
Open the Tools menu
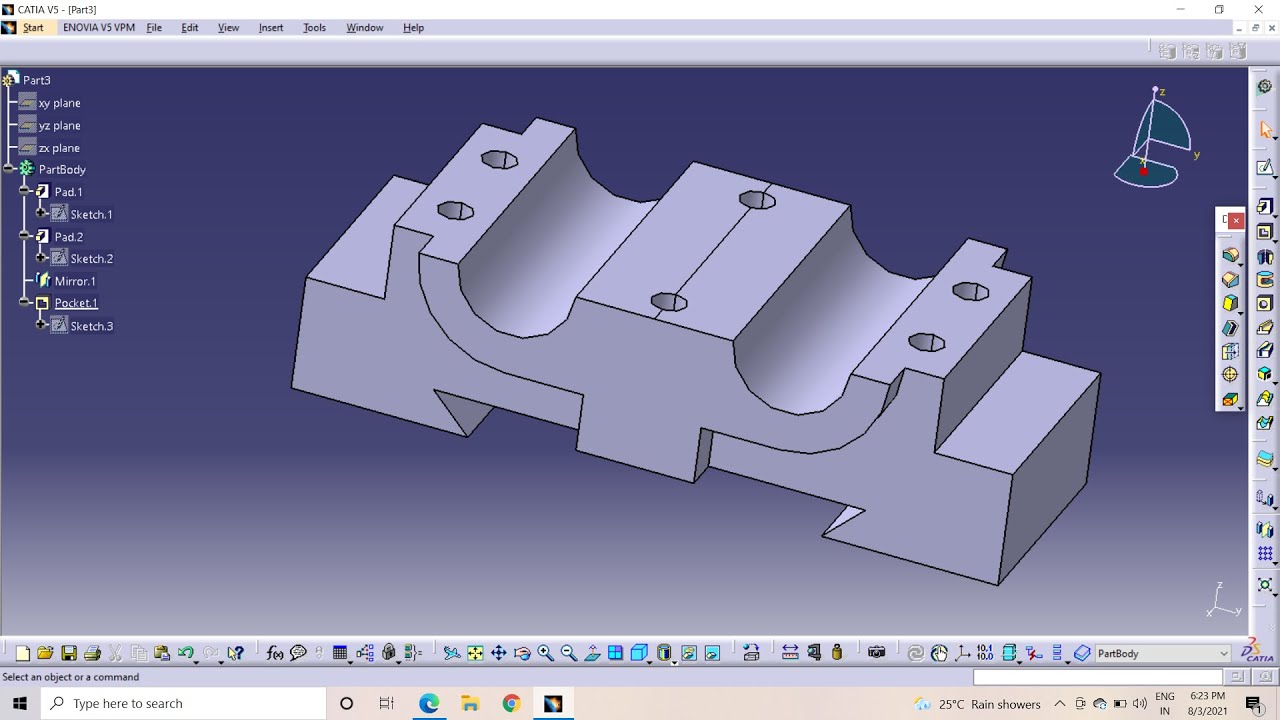coord(314,28)
